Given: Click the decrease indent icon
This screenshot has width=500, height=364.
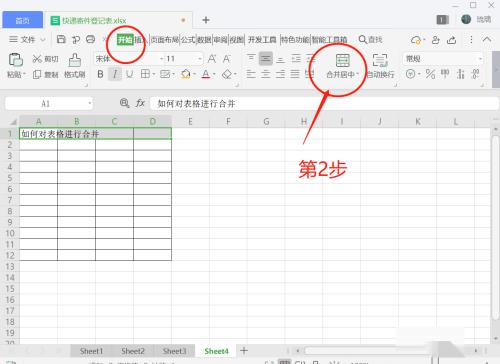Looking at the screenshot, I should tap(296, 59).
